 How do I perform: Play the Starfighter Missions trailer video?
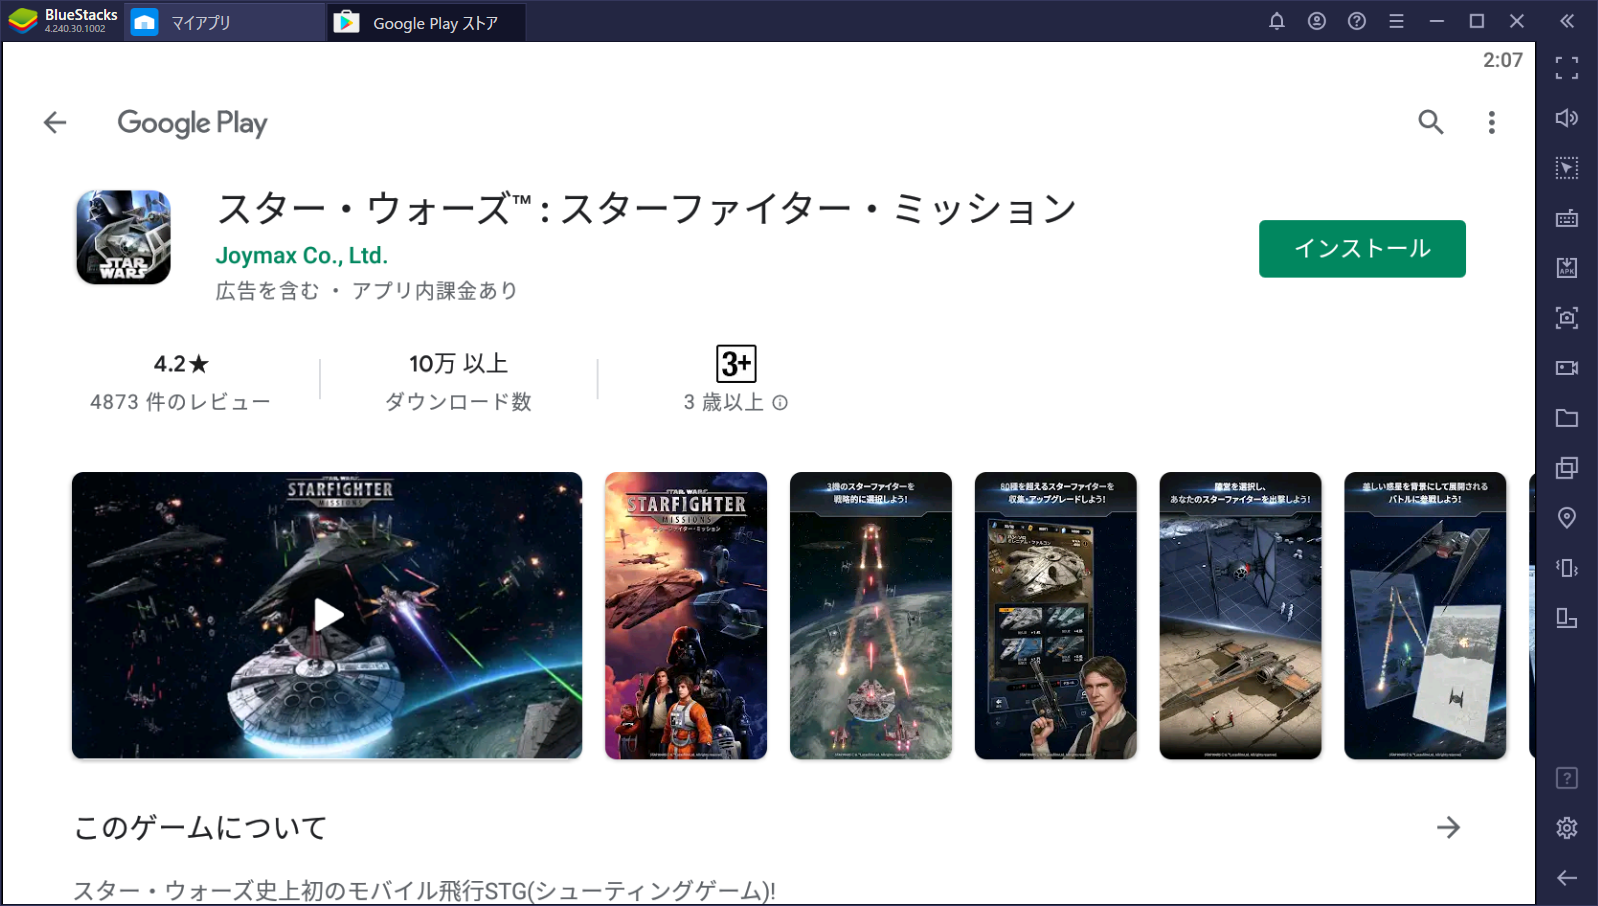click(x=327, y=615)
